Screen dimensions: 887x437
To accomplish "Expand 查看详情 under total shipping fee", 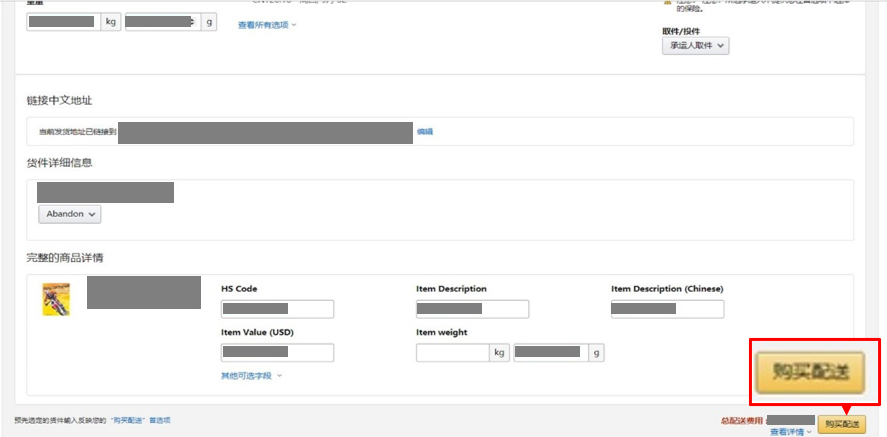I will pos(791,432).
